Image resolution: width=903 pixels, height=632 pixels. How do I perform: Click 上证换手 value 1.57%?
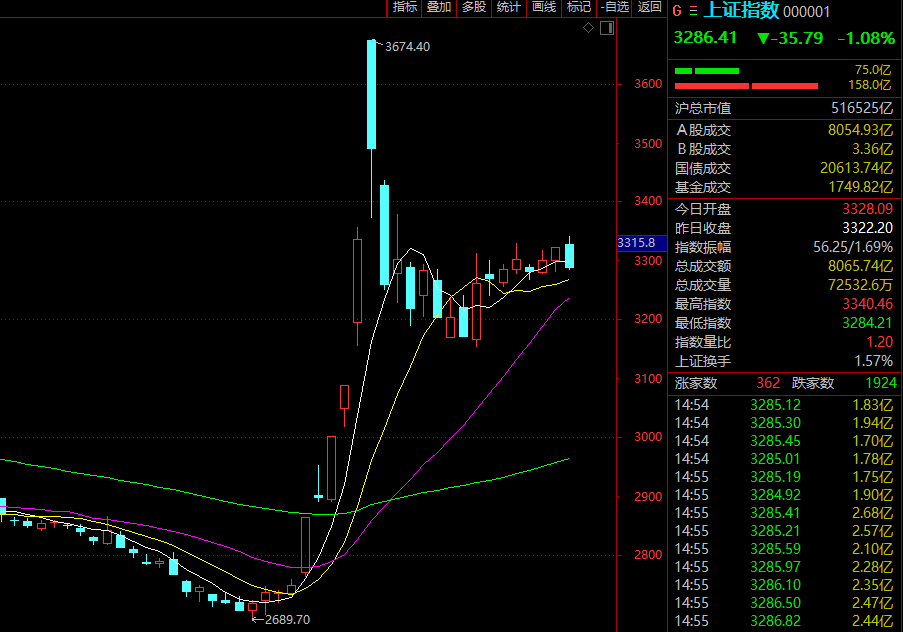click(874, 361)
